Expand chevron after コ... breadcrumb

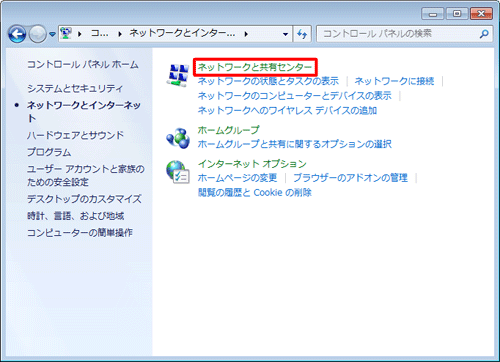click(x=120, y=34)
